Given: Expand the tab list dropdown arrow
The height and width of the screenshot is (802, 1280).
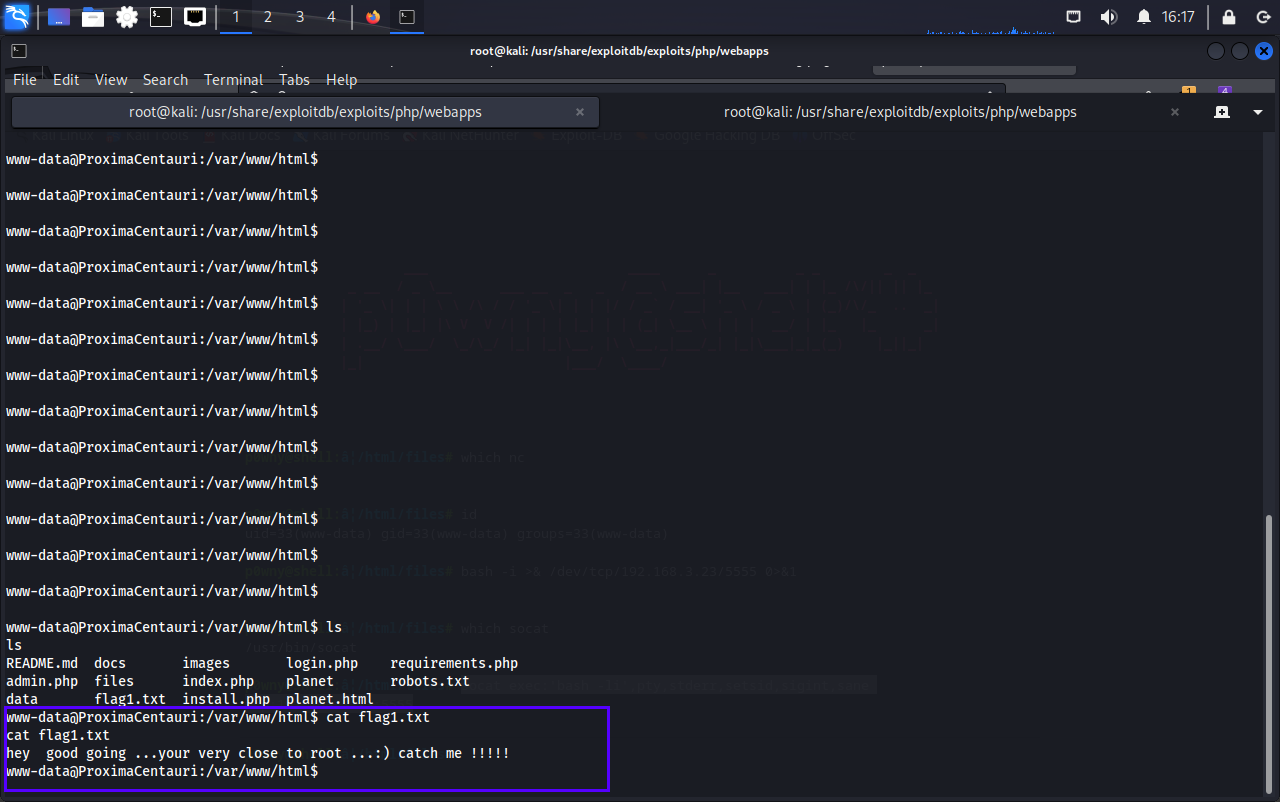Looking at the screenshot, I should 1258,112.
